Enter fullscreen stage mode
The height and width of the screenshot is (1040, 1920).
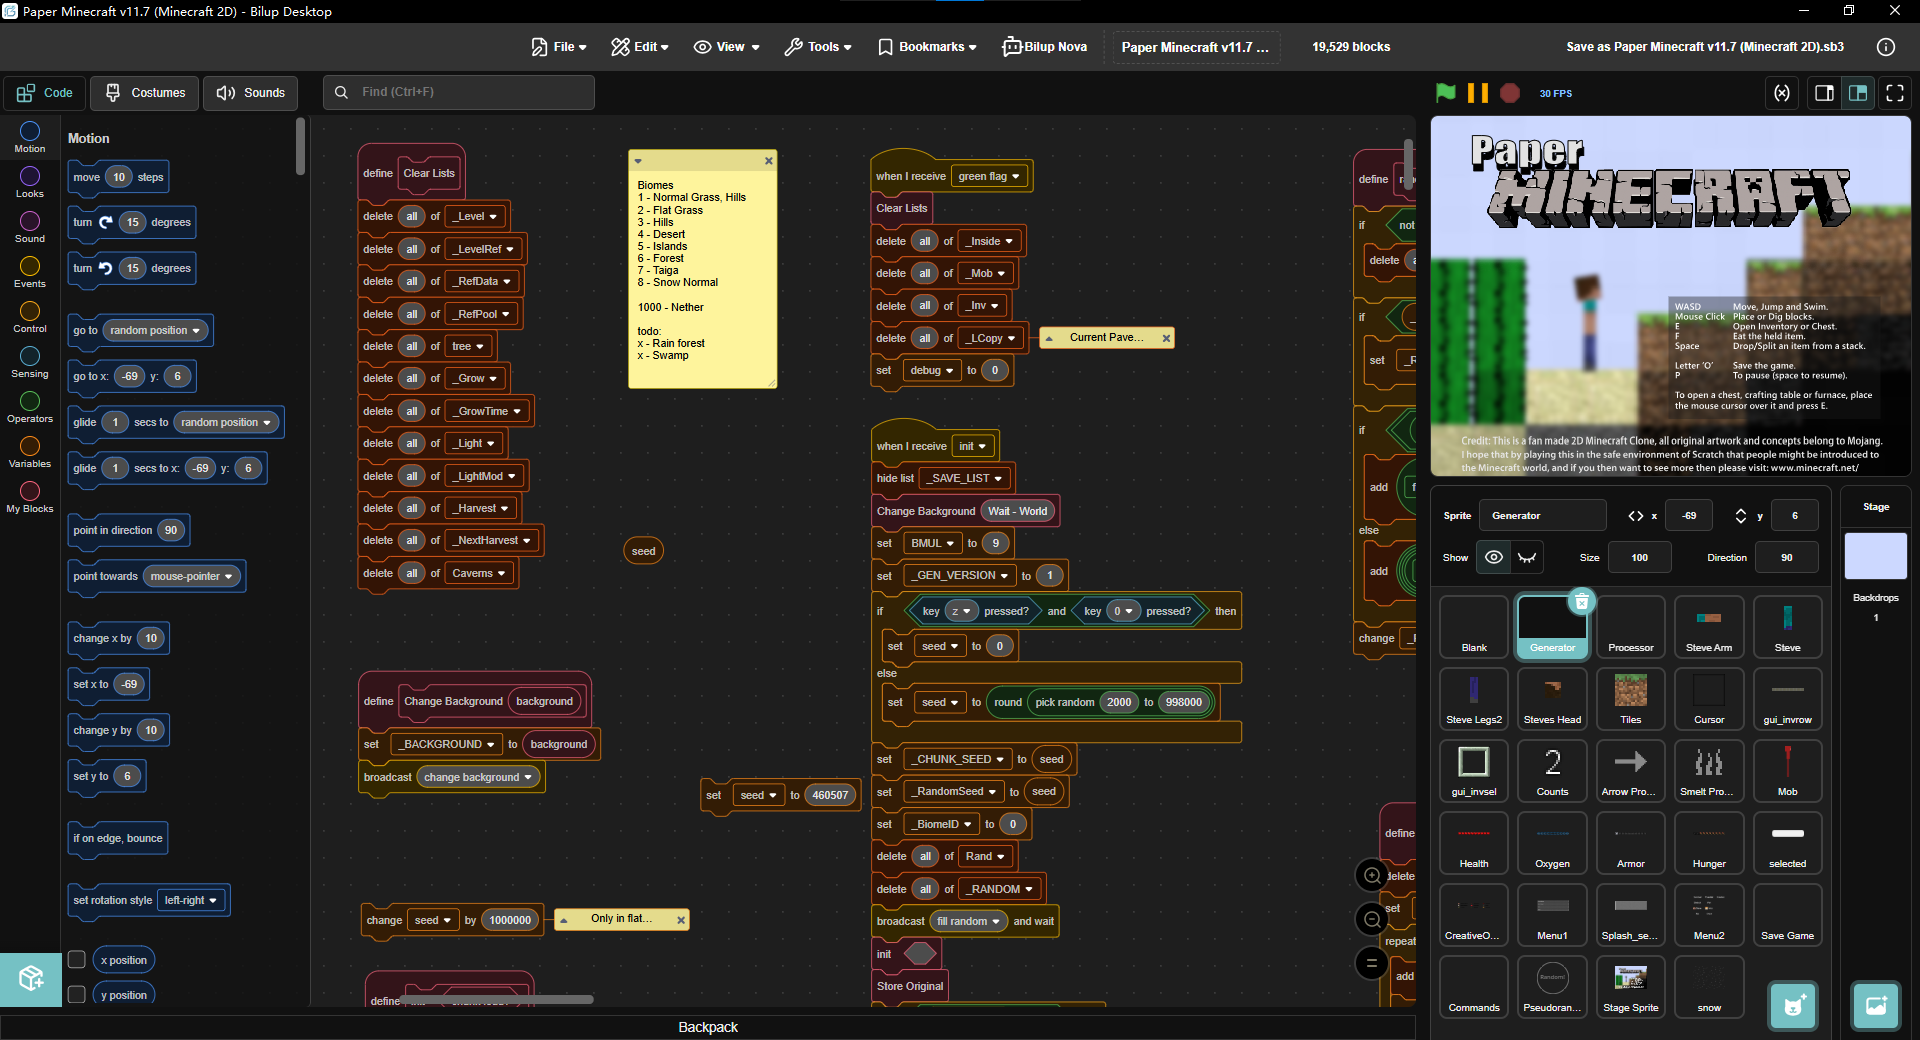(1895, 93)
